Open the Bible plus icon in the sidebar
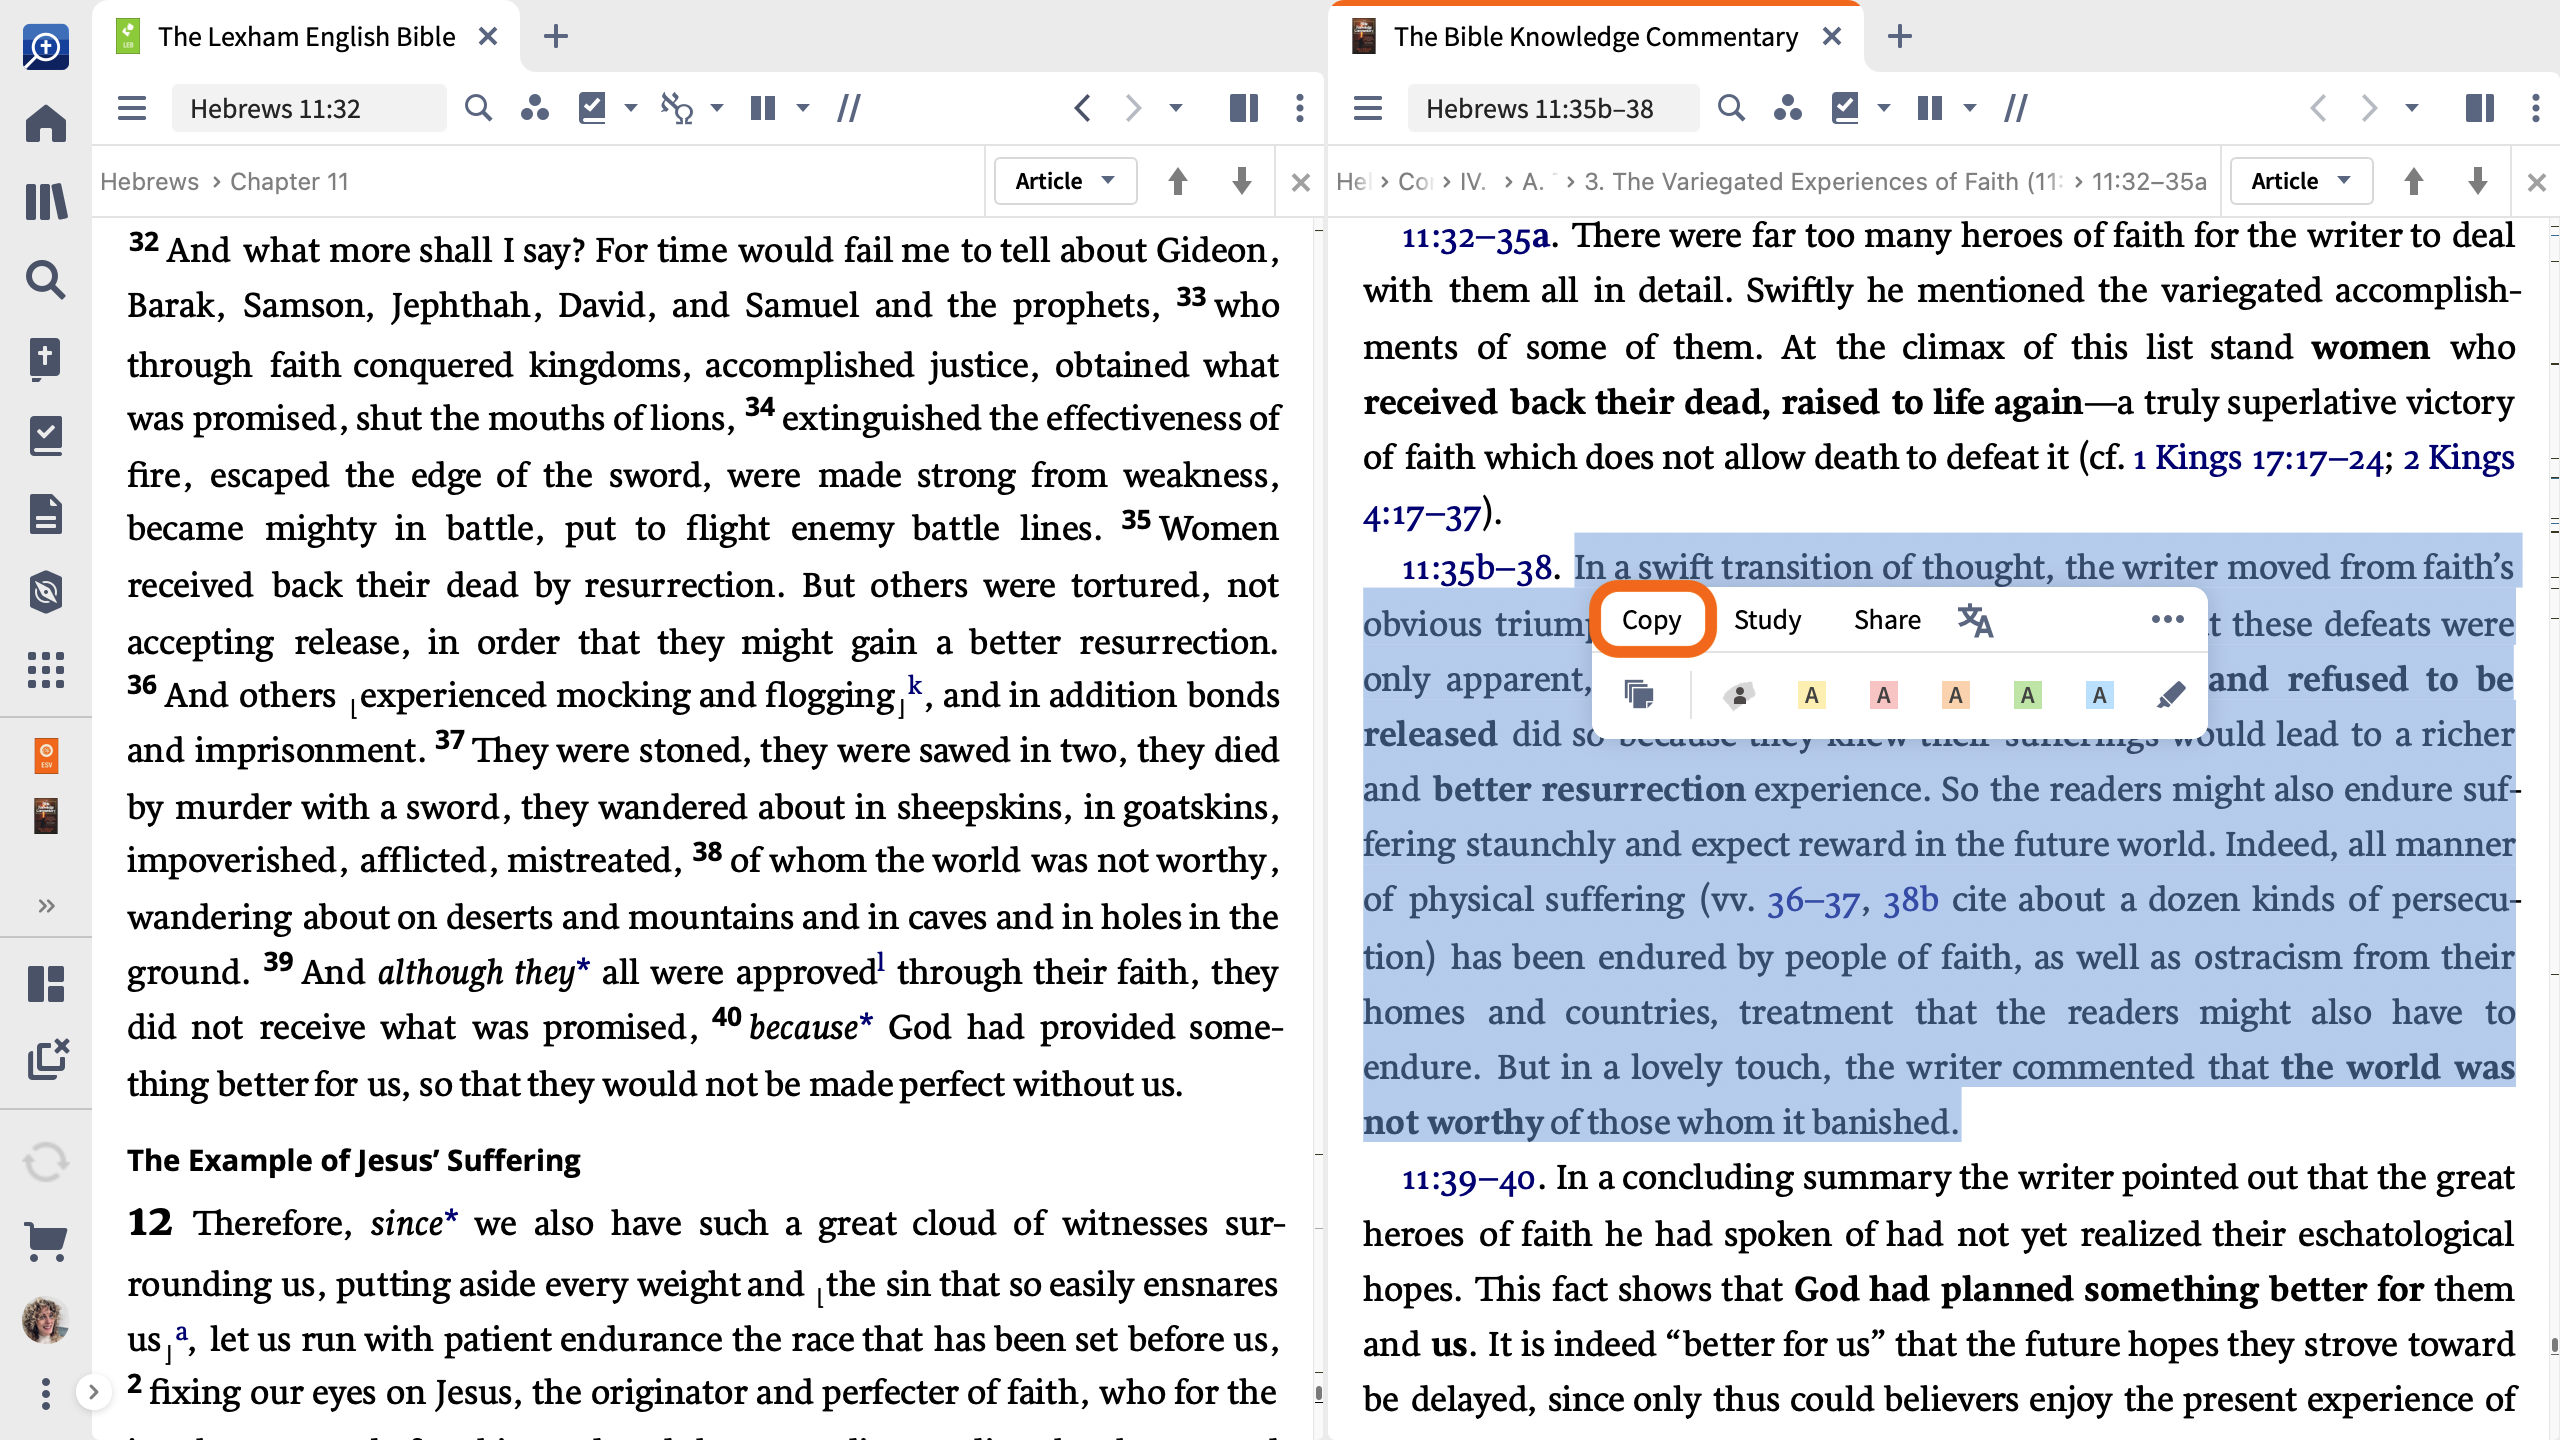The height and width of the screenshot is (1440, 2560). point(46,359)
